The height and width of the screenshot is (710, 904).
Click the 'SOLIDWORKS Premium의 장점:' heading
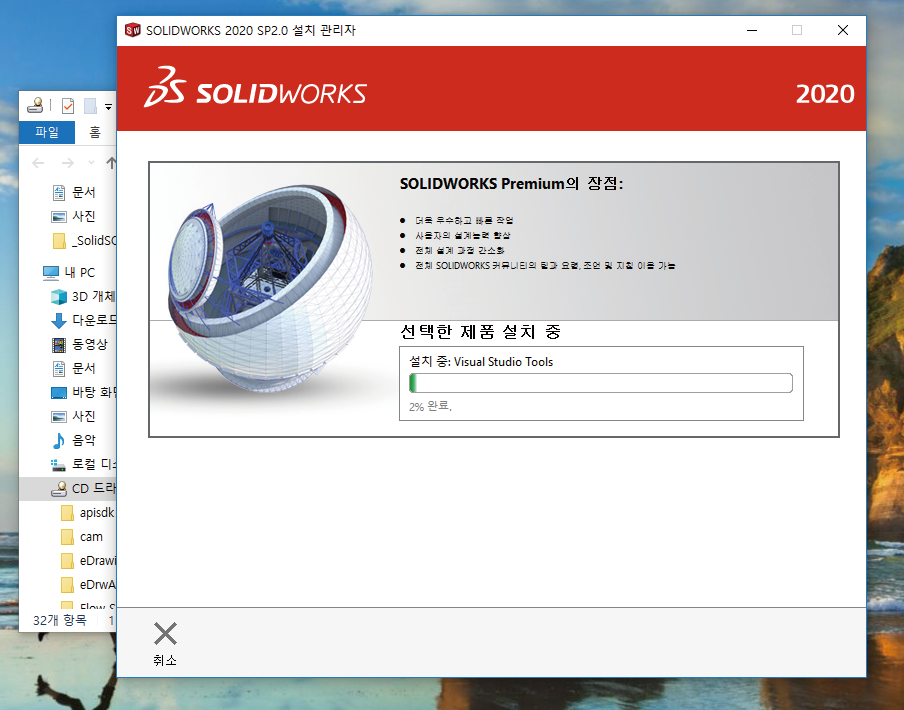click(511, 184)
